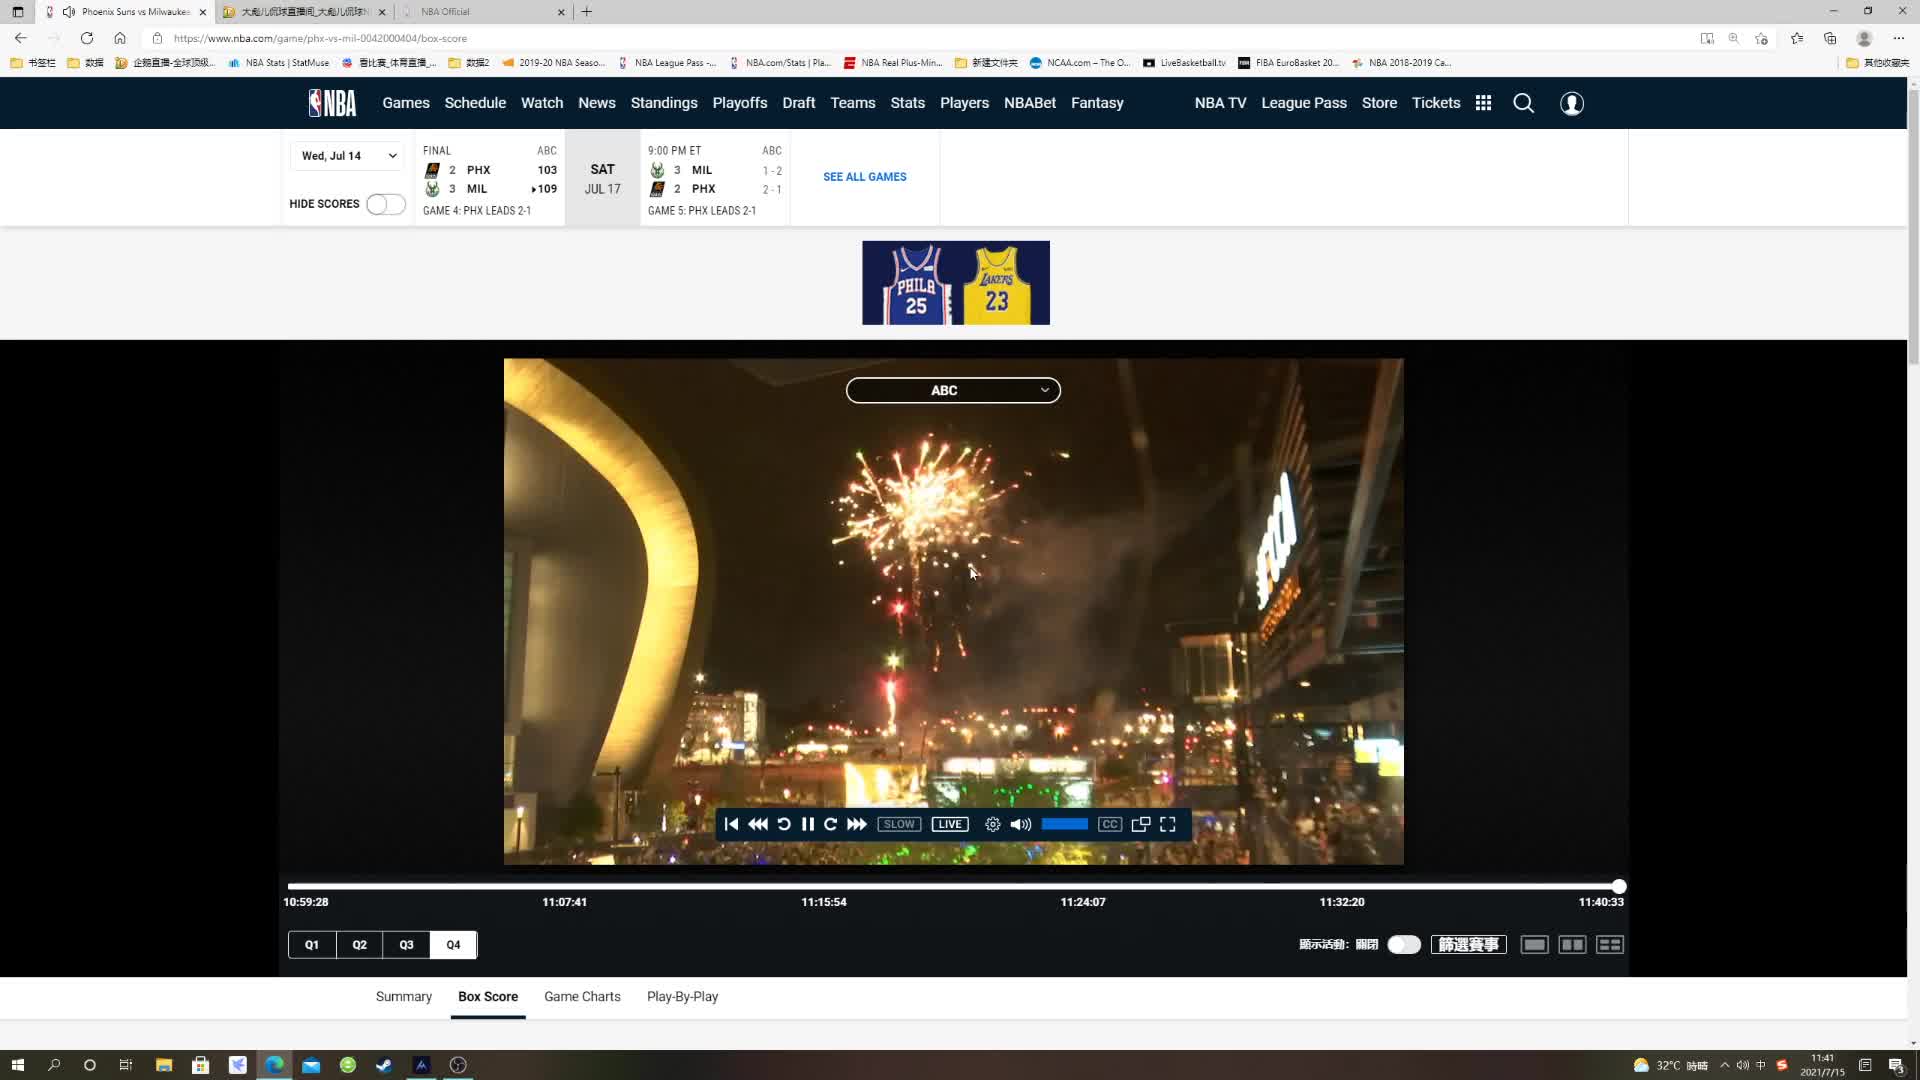Image resolution: width=1920 pixels, height=1080 pixels.
Task: Open the Standings menu item
Action: point(663,103)
